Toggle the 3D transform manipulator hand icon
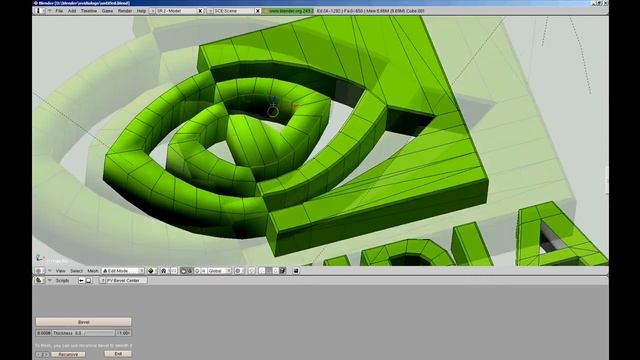 coord(183,271)
